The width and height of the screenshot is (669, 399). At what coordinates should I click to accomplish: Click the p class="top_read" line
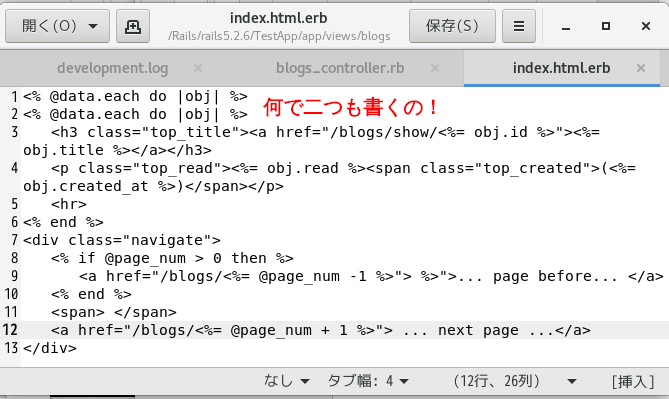343,168
